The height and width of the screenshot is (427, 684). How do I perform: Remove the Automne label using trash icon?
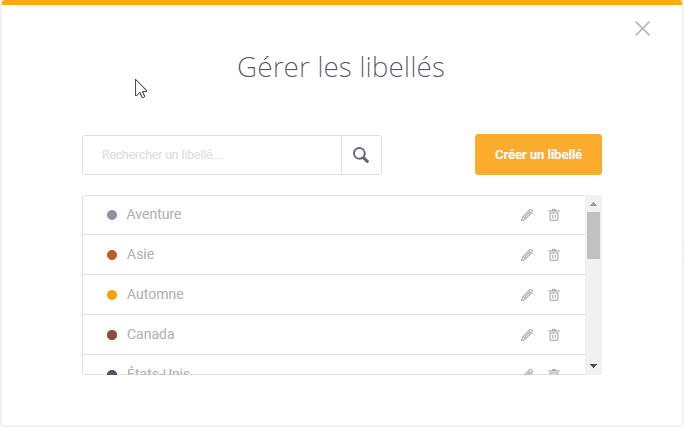pos(554,295)
